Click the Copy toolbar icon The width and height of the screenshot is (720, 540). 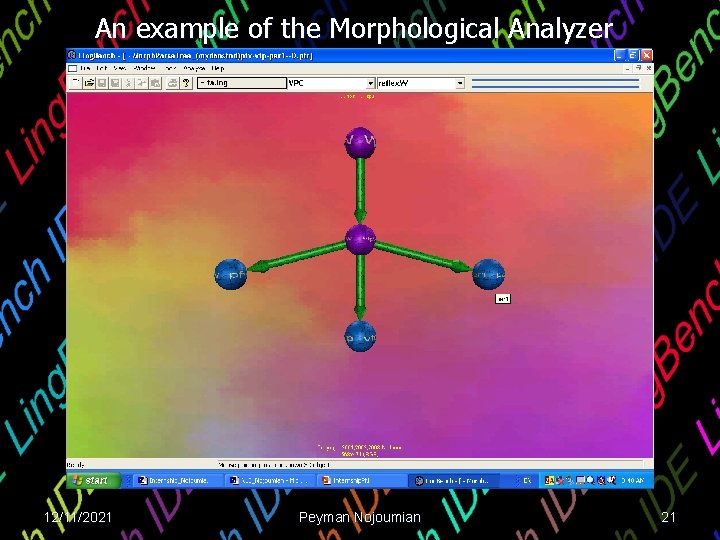coord(142,83)
